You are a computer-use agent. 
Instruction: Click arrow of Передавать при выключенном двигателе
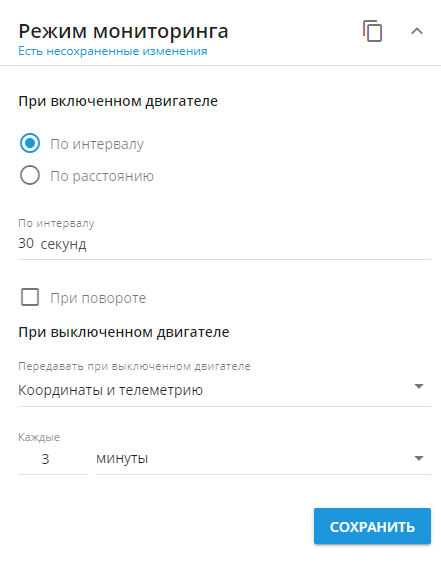tap(419, 386)
